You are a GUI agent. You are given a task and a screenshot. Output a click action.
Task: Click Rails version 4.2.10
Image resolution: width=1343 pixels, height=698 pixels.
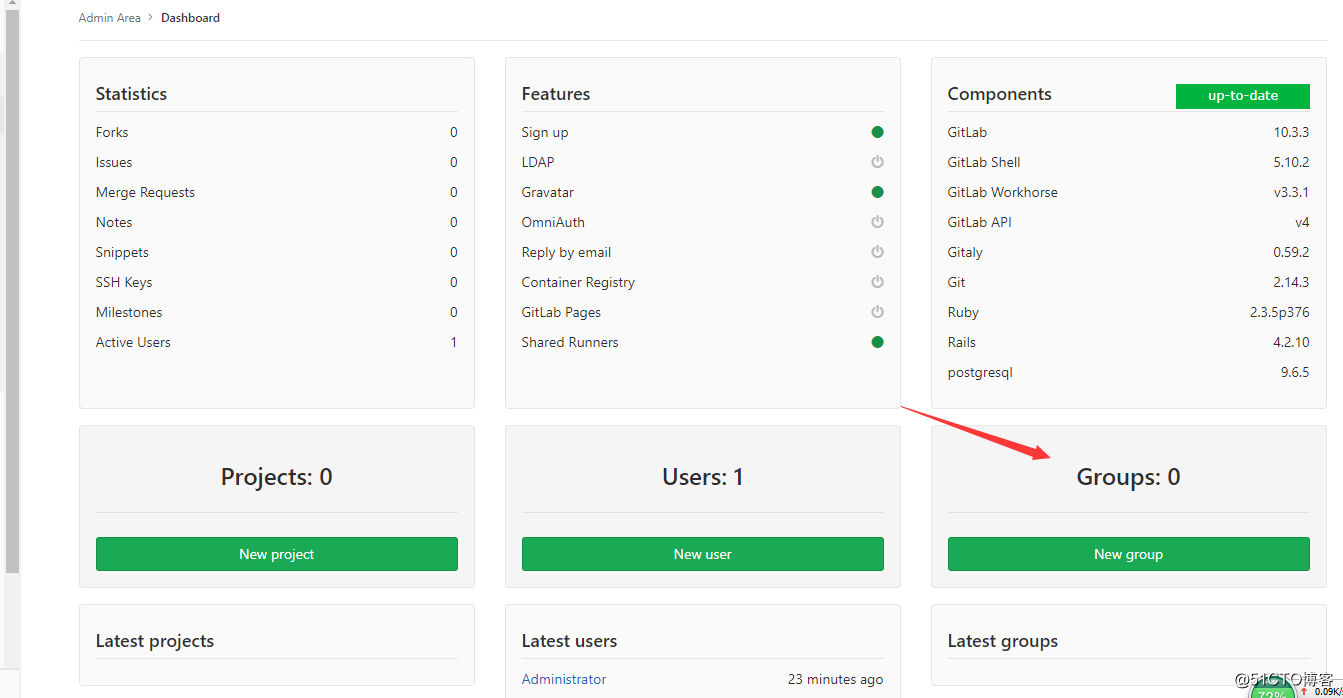(1291, 342)
